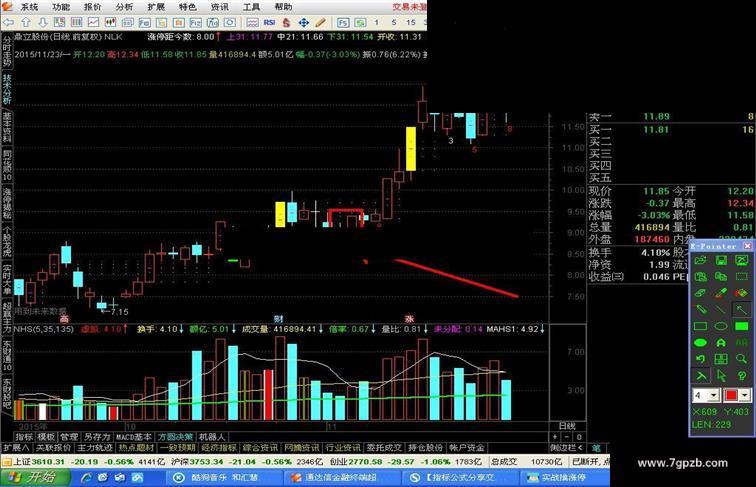
Task: Click the line chart toolbar icon
Action: tap(93, 22)
